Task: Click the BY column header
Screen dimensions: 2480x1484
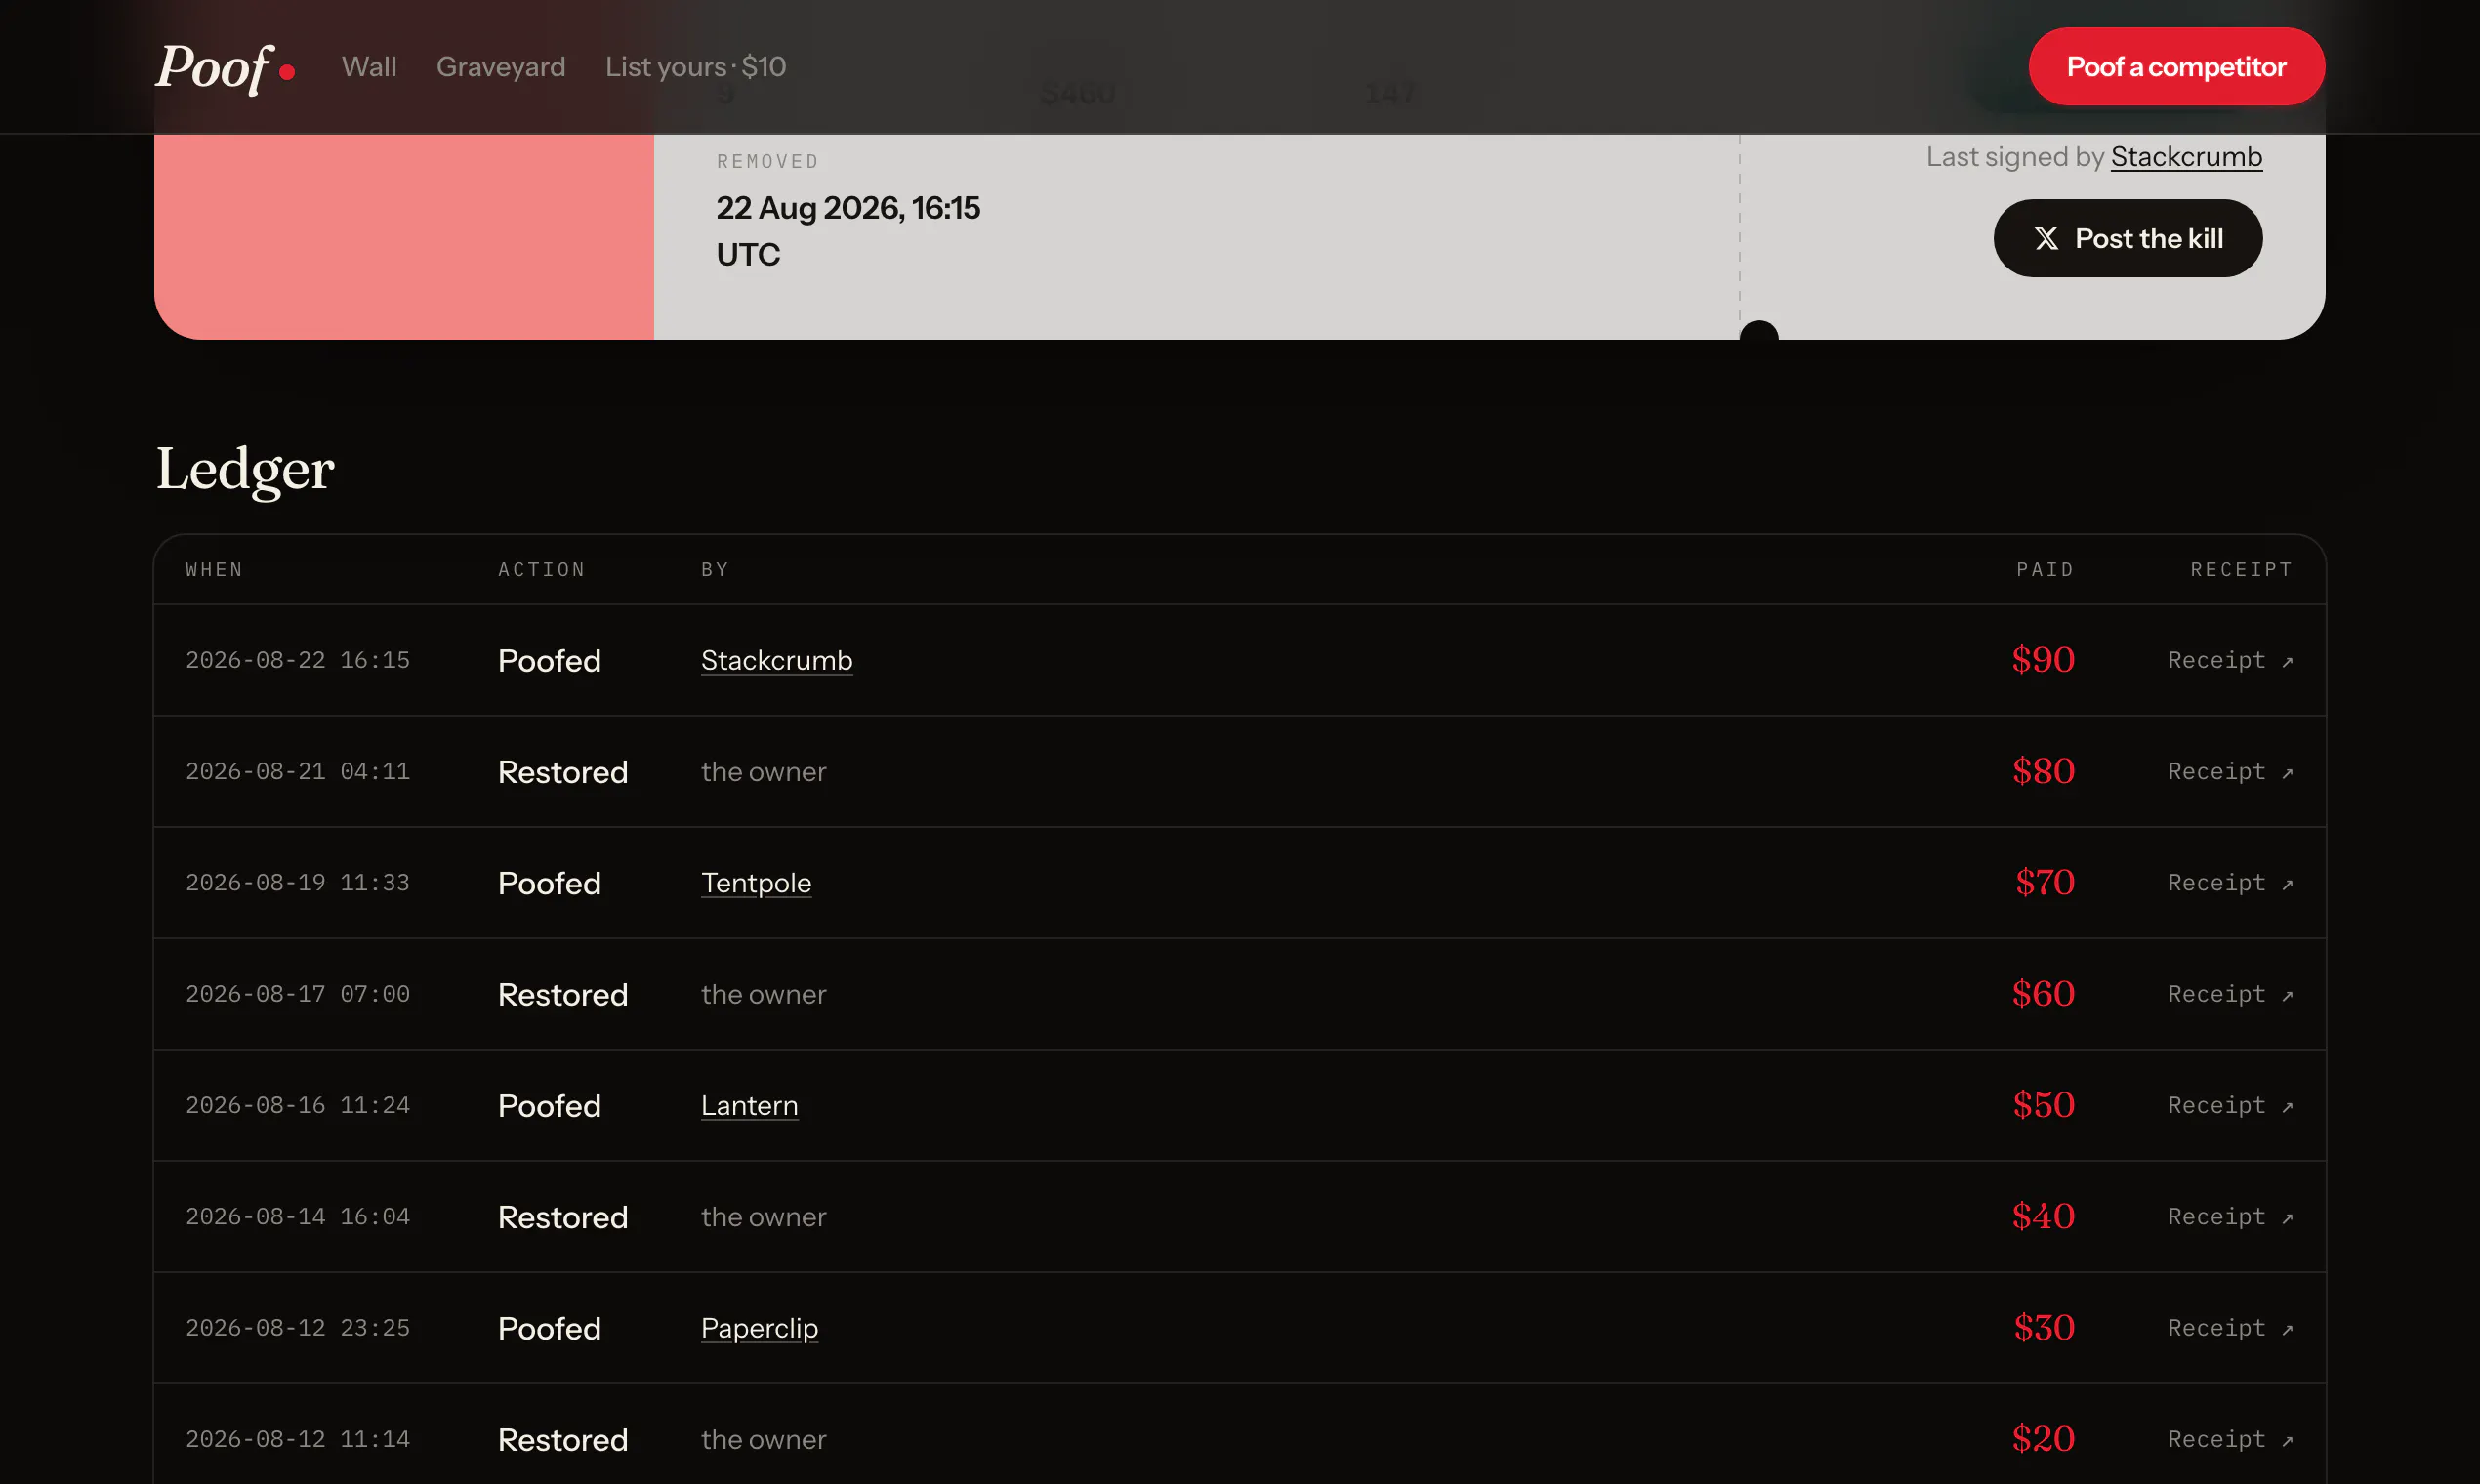Action: click(x=715, y=570)
